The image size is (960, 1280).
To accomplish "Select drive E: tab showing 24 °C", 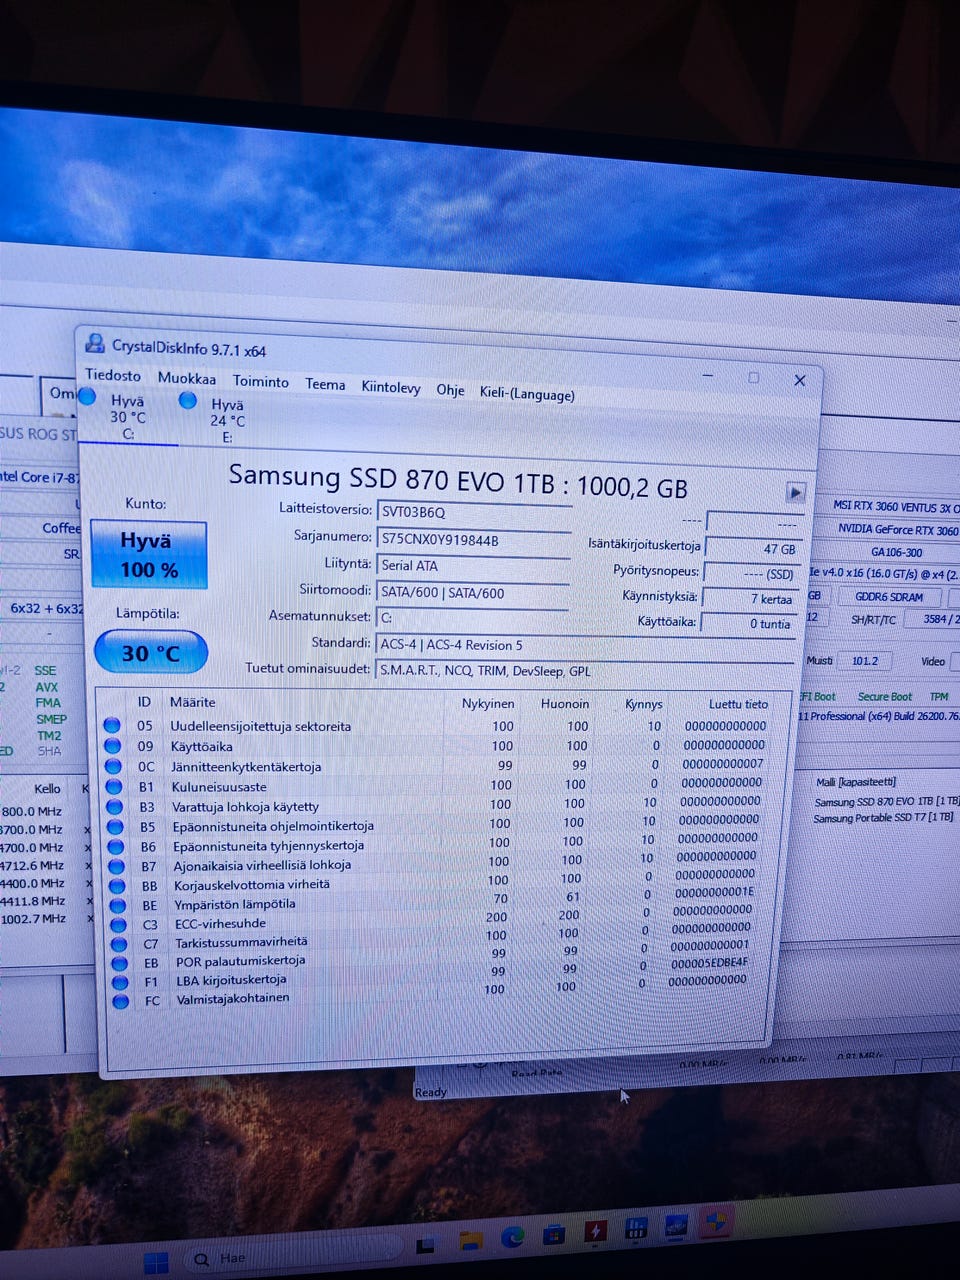I will tap(226, 420).
